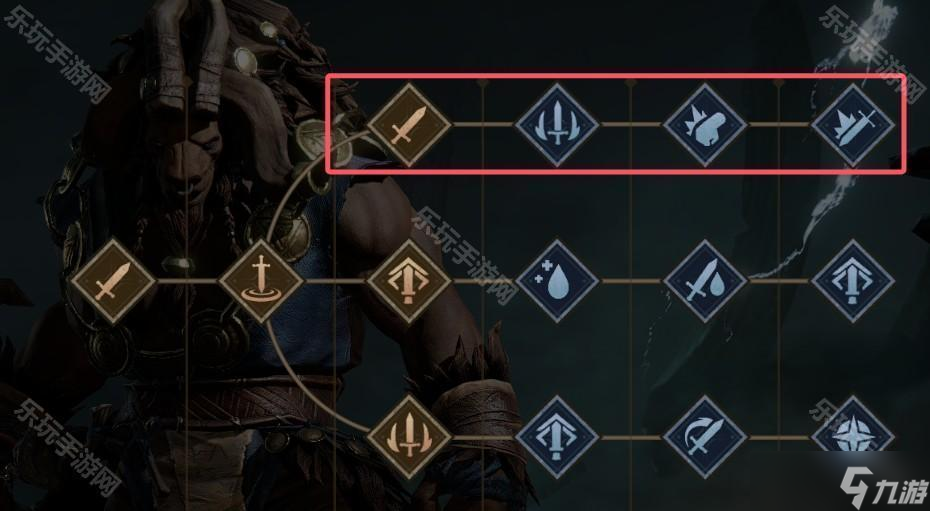Screen dimensions: 930x511
Task: Select the sword with curved arrow node
Action: [x=705, y=437]
